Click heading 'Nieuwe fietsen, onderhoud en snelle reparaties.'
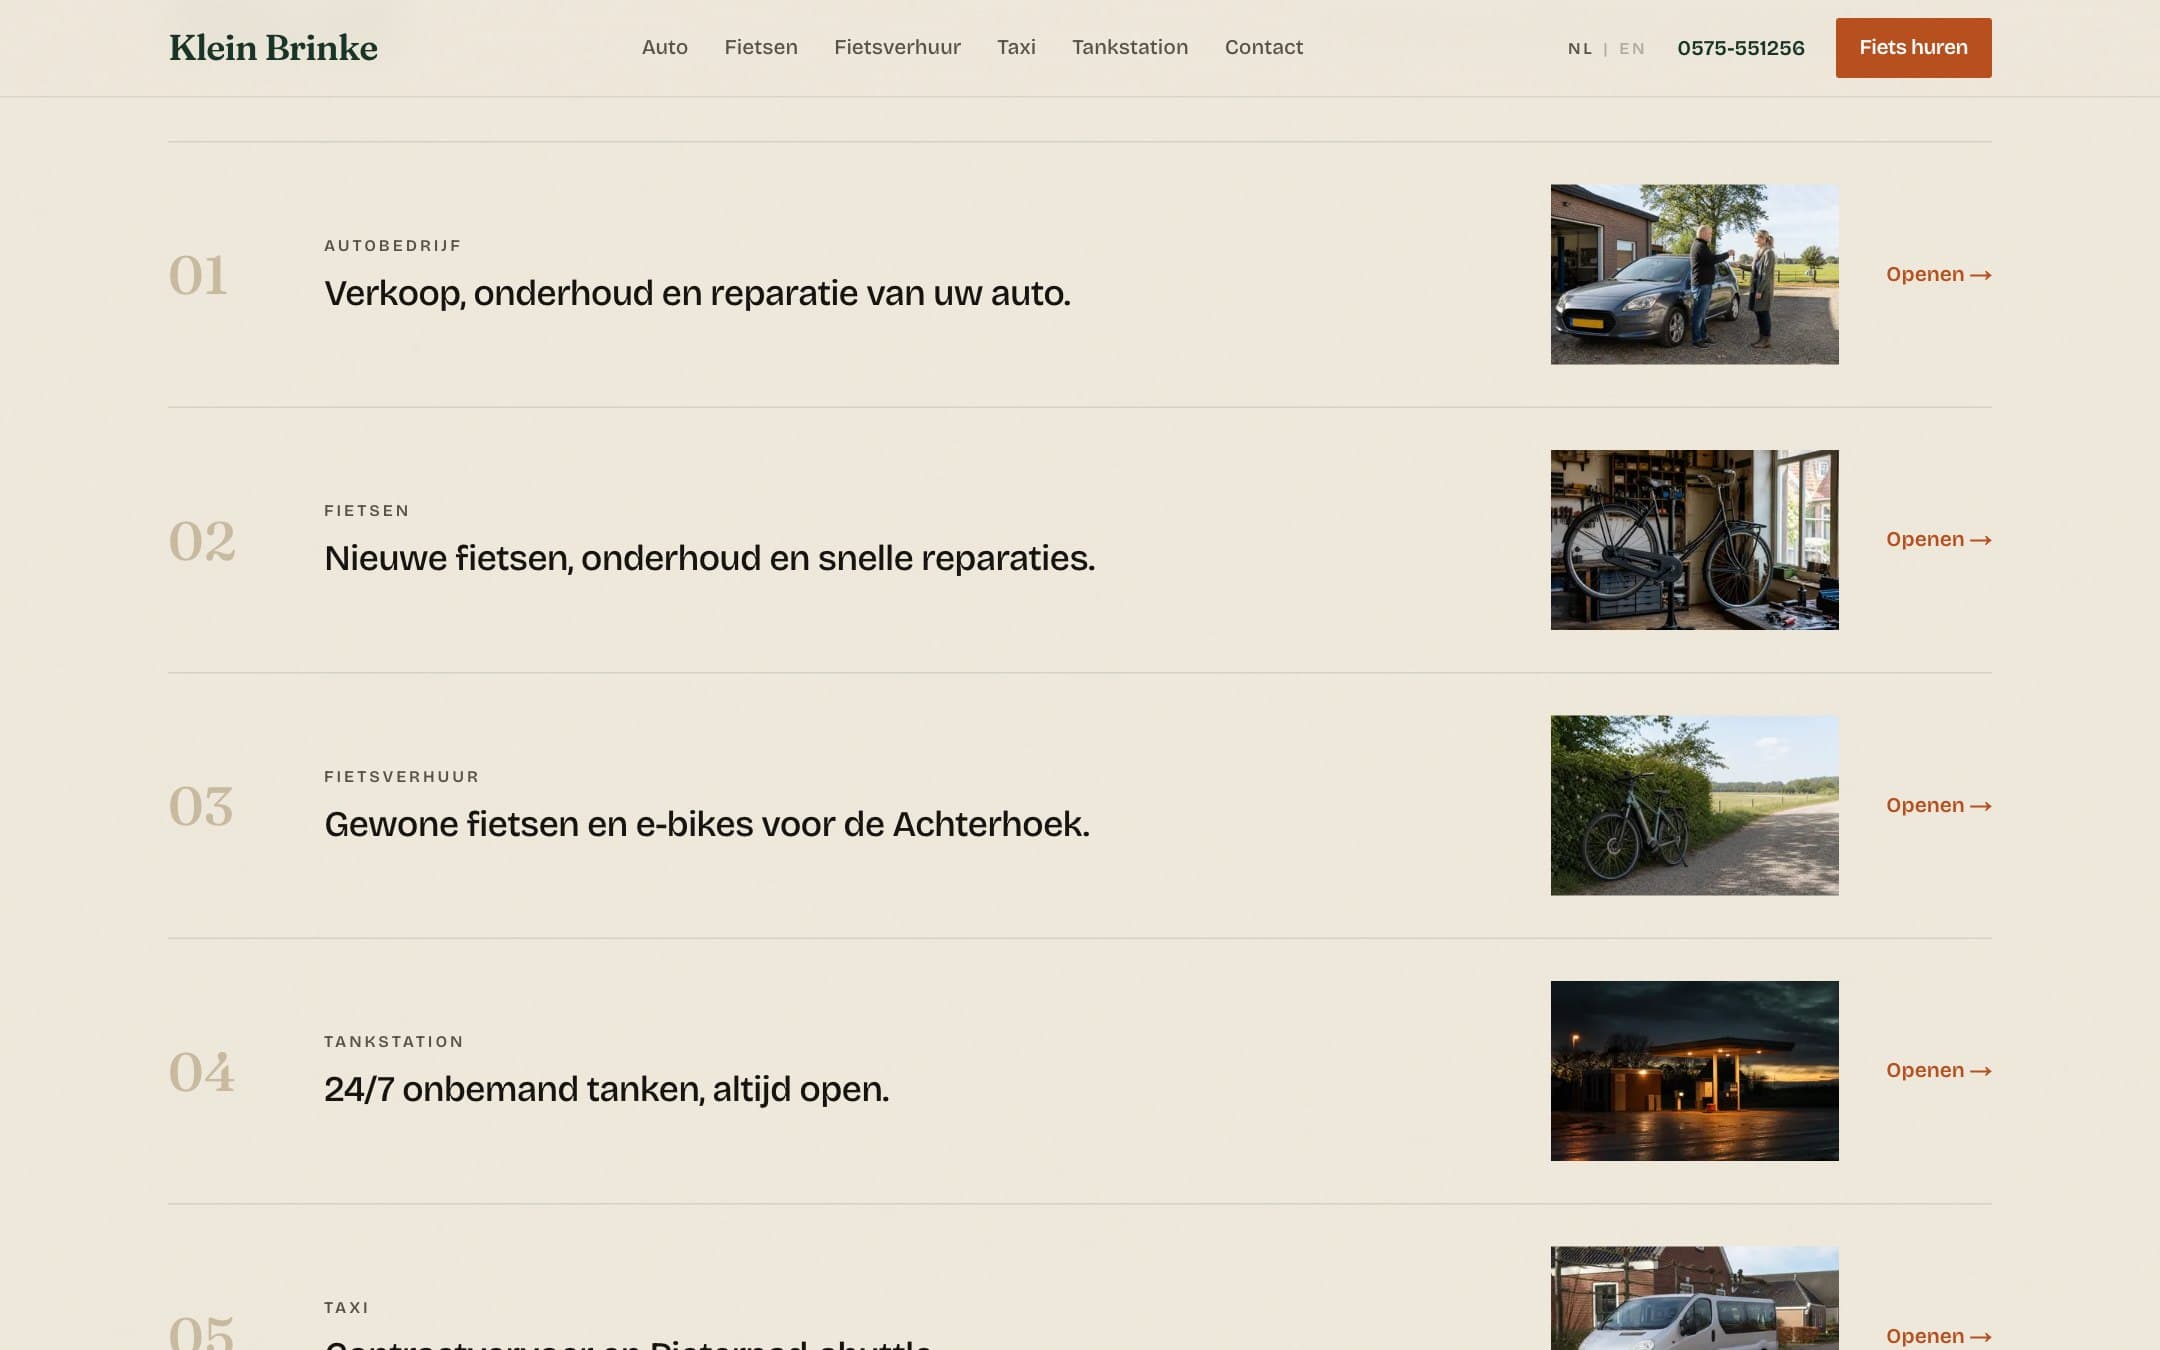The width and height of the screenshot is (2160, 1350). click(709, 558)
